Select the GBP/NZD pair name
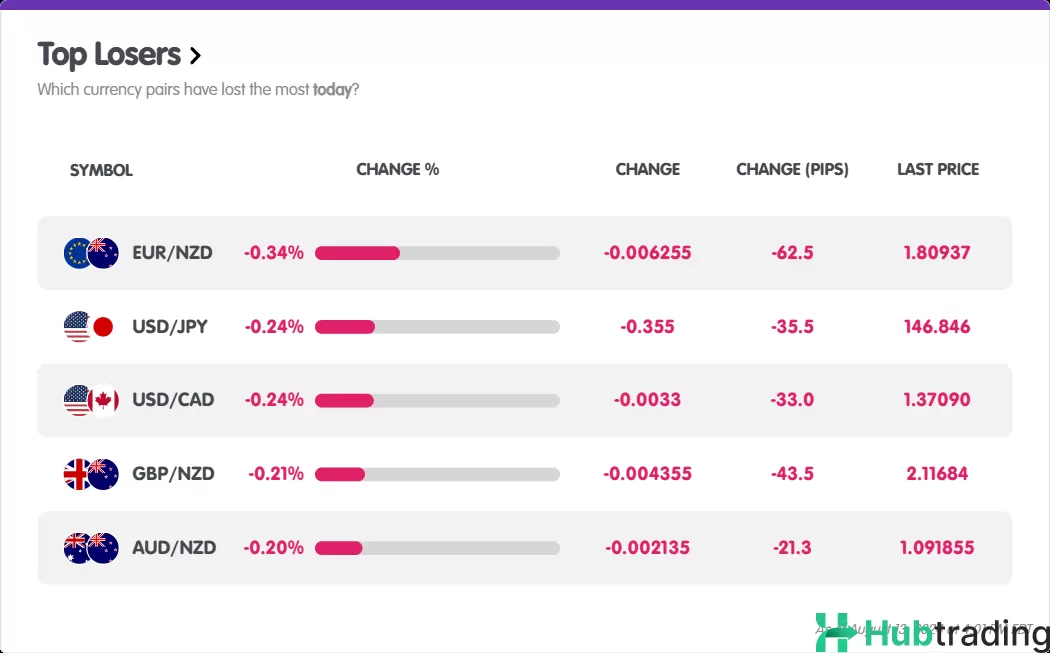Image resolution: width=1050 pixels, height=653 pixels. tap(173, 474)
